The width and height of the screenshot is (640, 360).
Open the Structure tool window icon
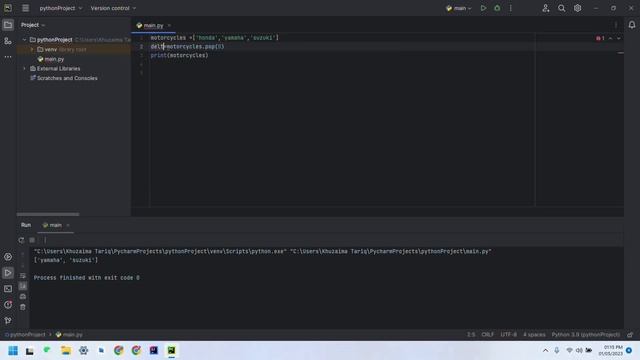click(8, 41)
